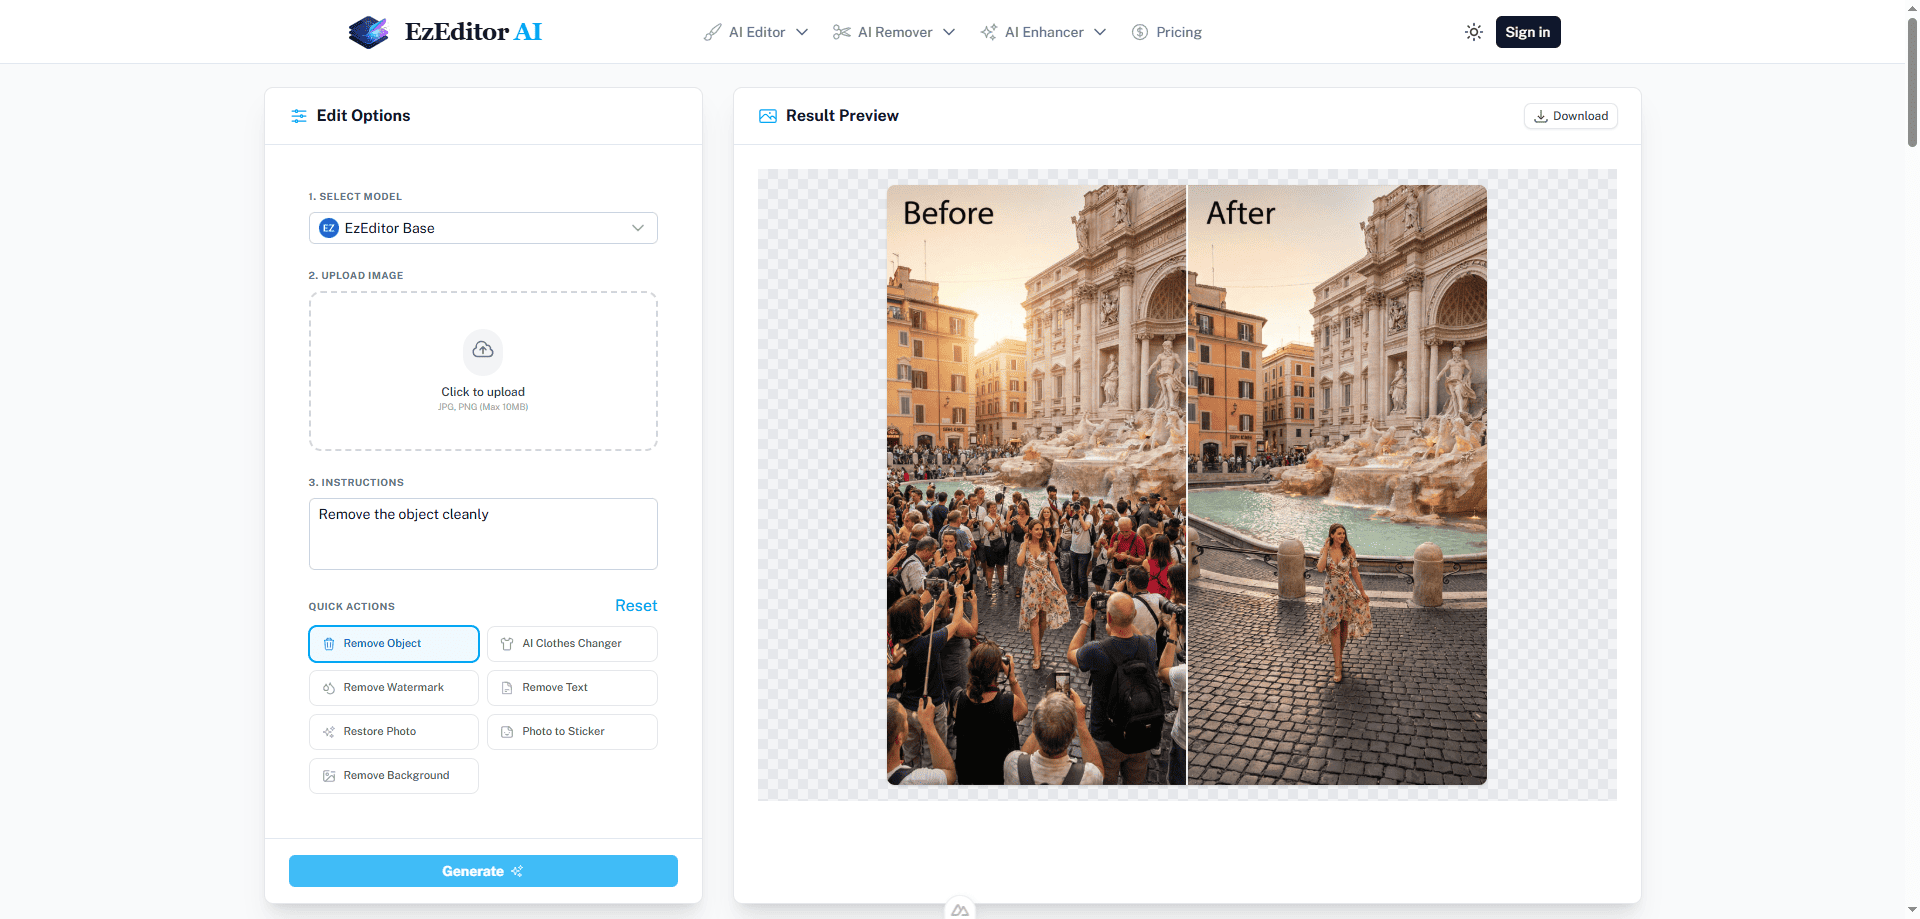Select the Remove Object quick action
Viewport: 1920px width, 919px height.
[394, 644]
